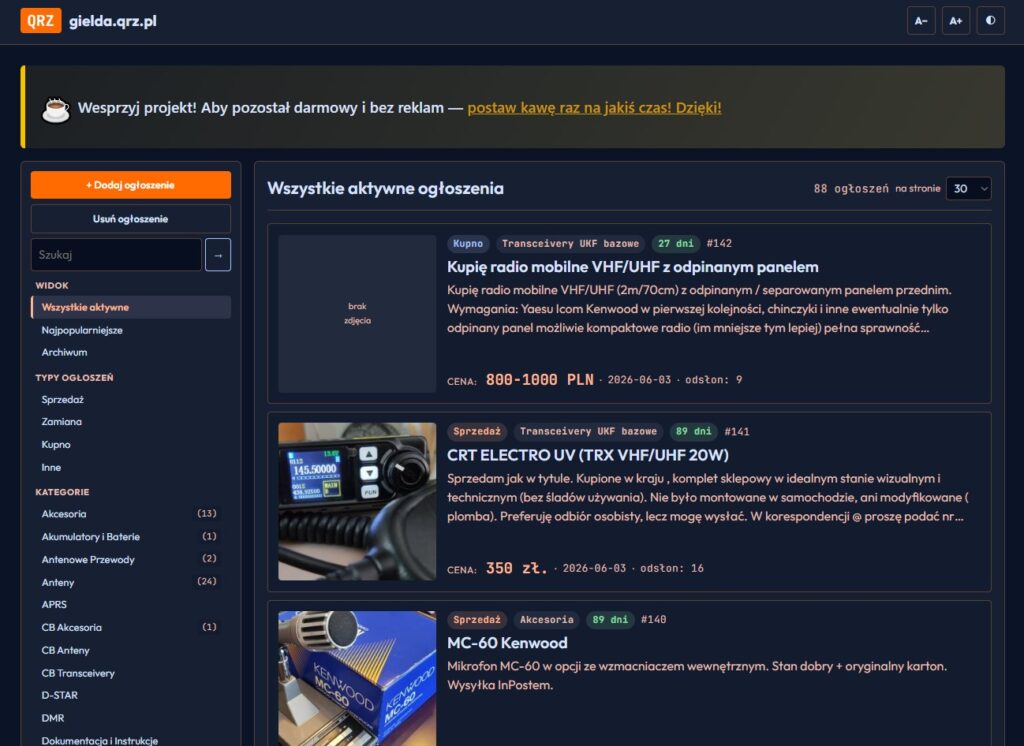
Task: Open 'DMR' category
Action: pyautogui.click(x=131, y=718)
